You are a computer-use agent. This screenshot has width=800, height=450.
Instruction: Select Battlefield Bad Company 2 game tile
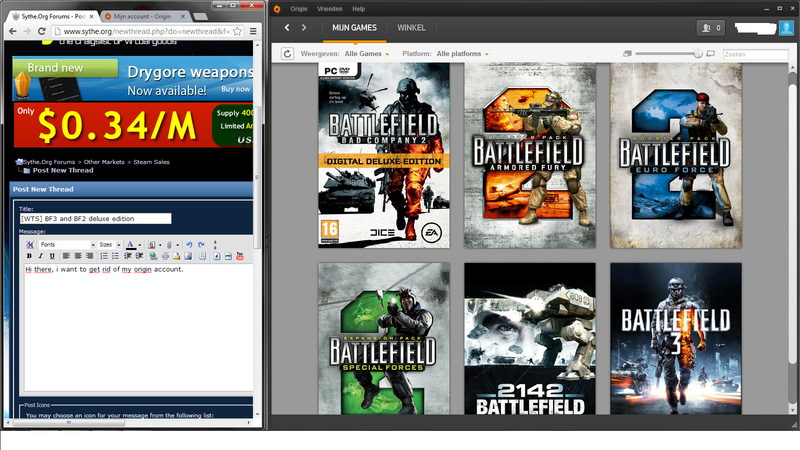384,155
